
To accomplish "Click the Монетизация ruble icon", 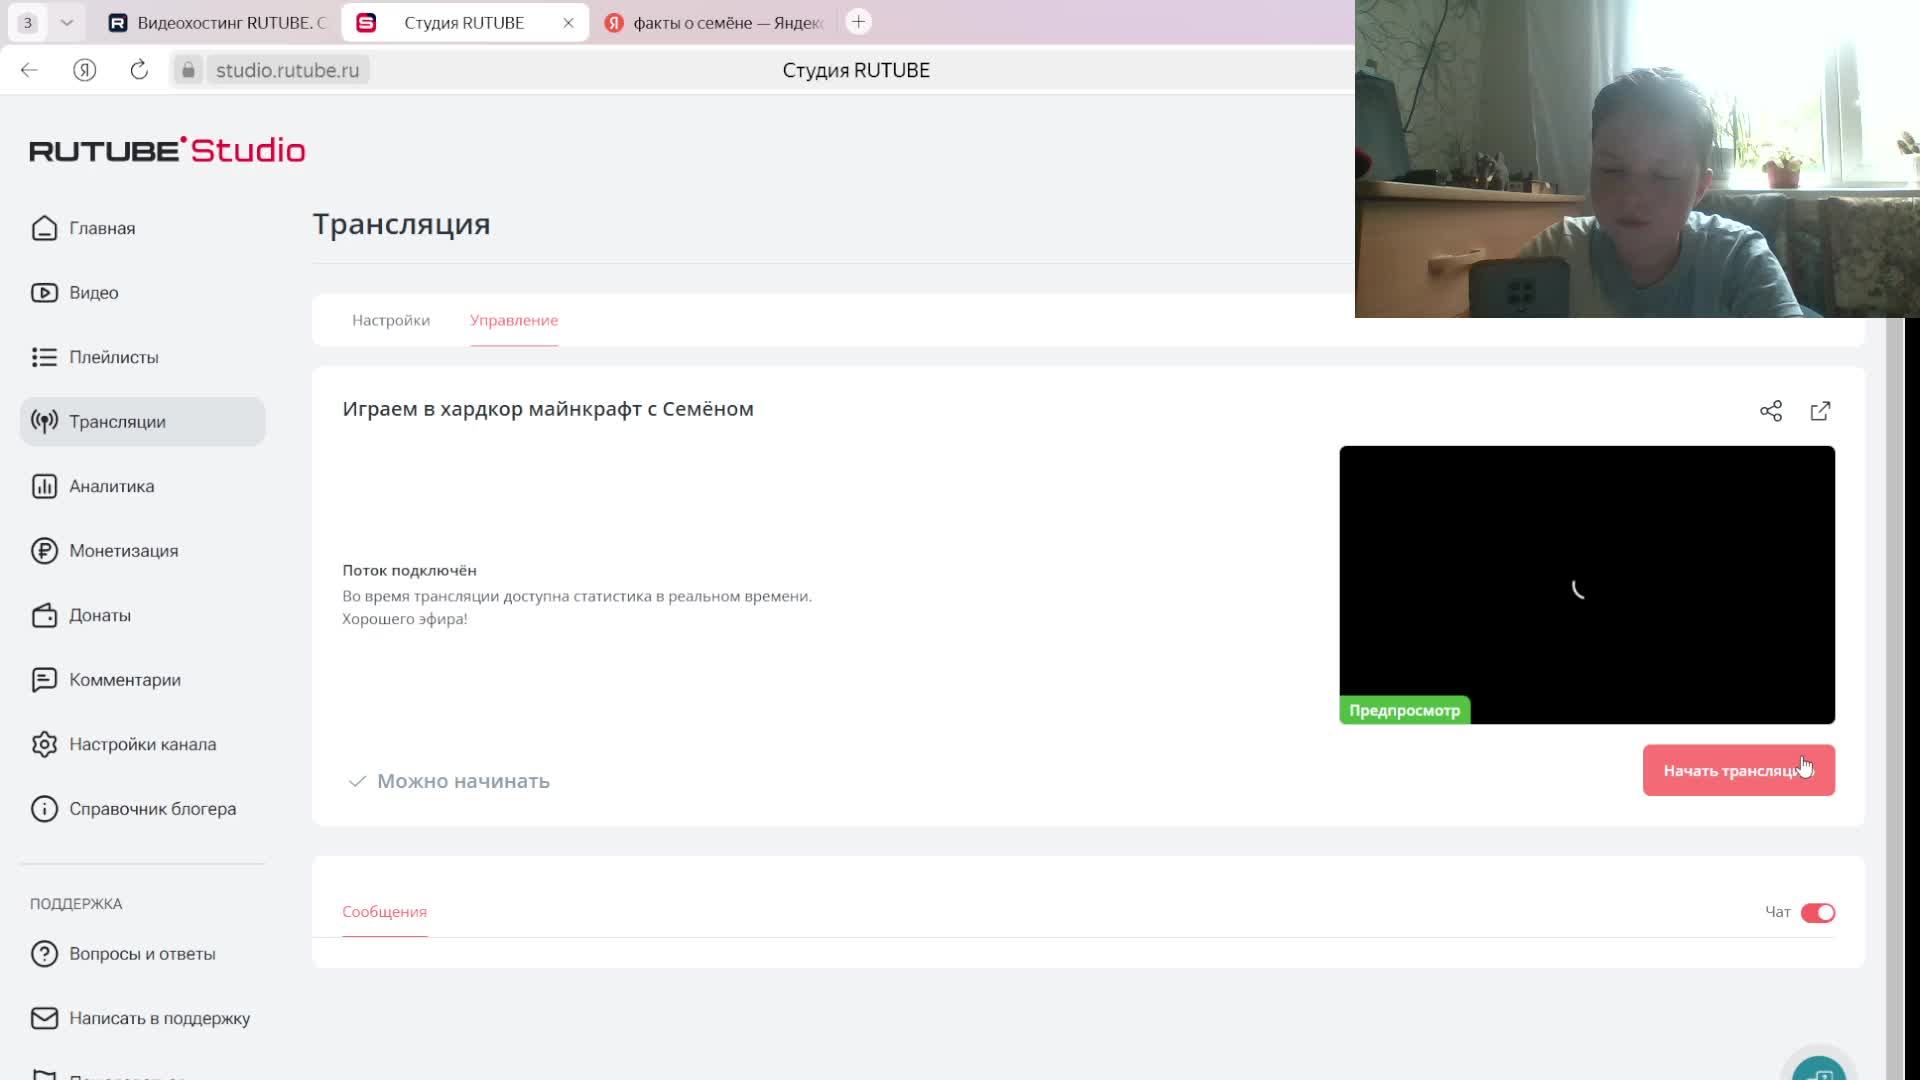I will point(44,551).
